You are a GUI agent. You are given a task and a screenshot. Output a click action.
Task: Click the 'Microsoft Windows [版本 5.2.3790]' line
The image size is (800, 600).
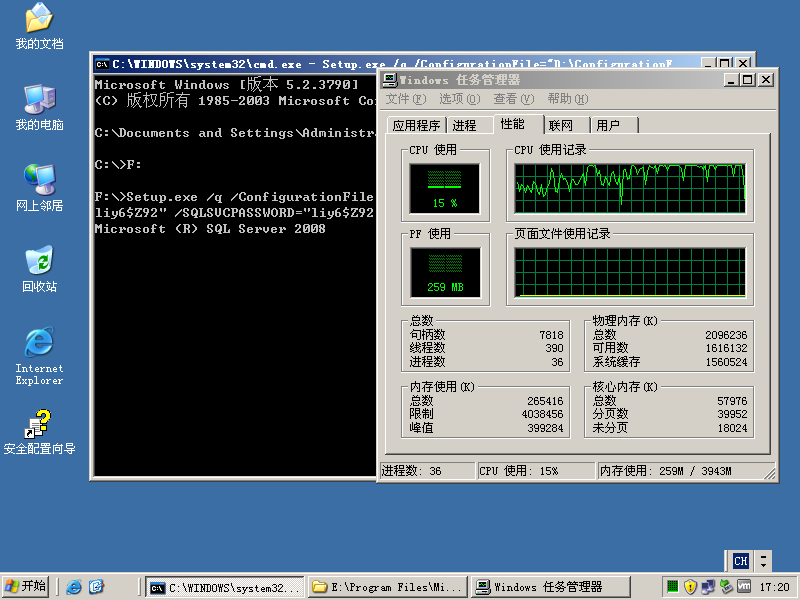coord(227,85)
